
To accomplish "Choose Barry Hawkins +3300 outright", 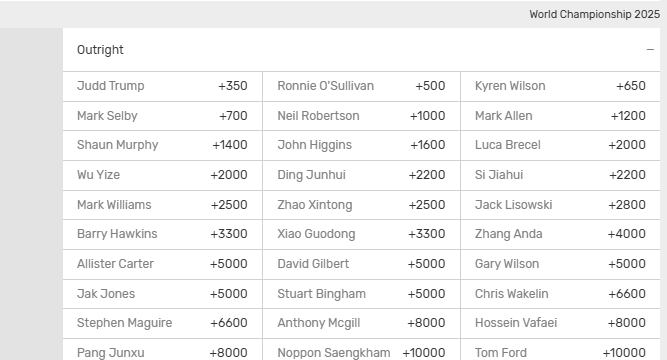I will point(162,234).
